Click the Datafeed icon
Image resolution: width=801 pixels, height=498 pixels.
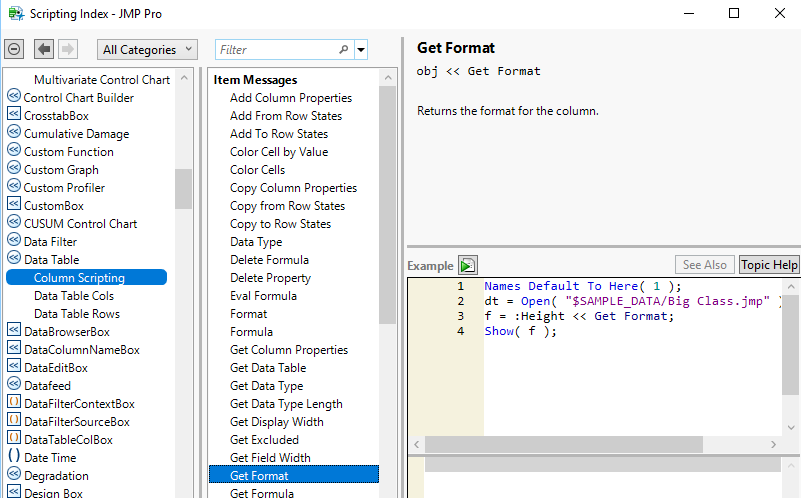click(x=14, y=384)
